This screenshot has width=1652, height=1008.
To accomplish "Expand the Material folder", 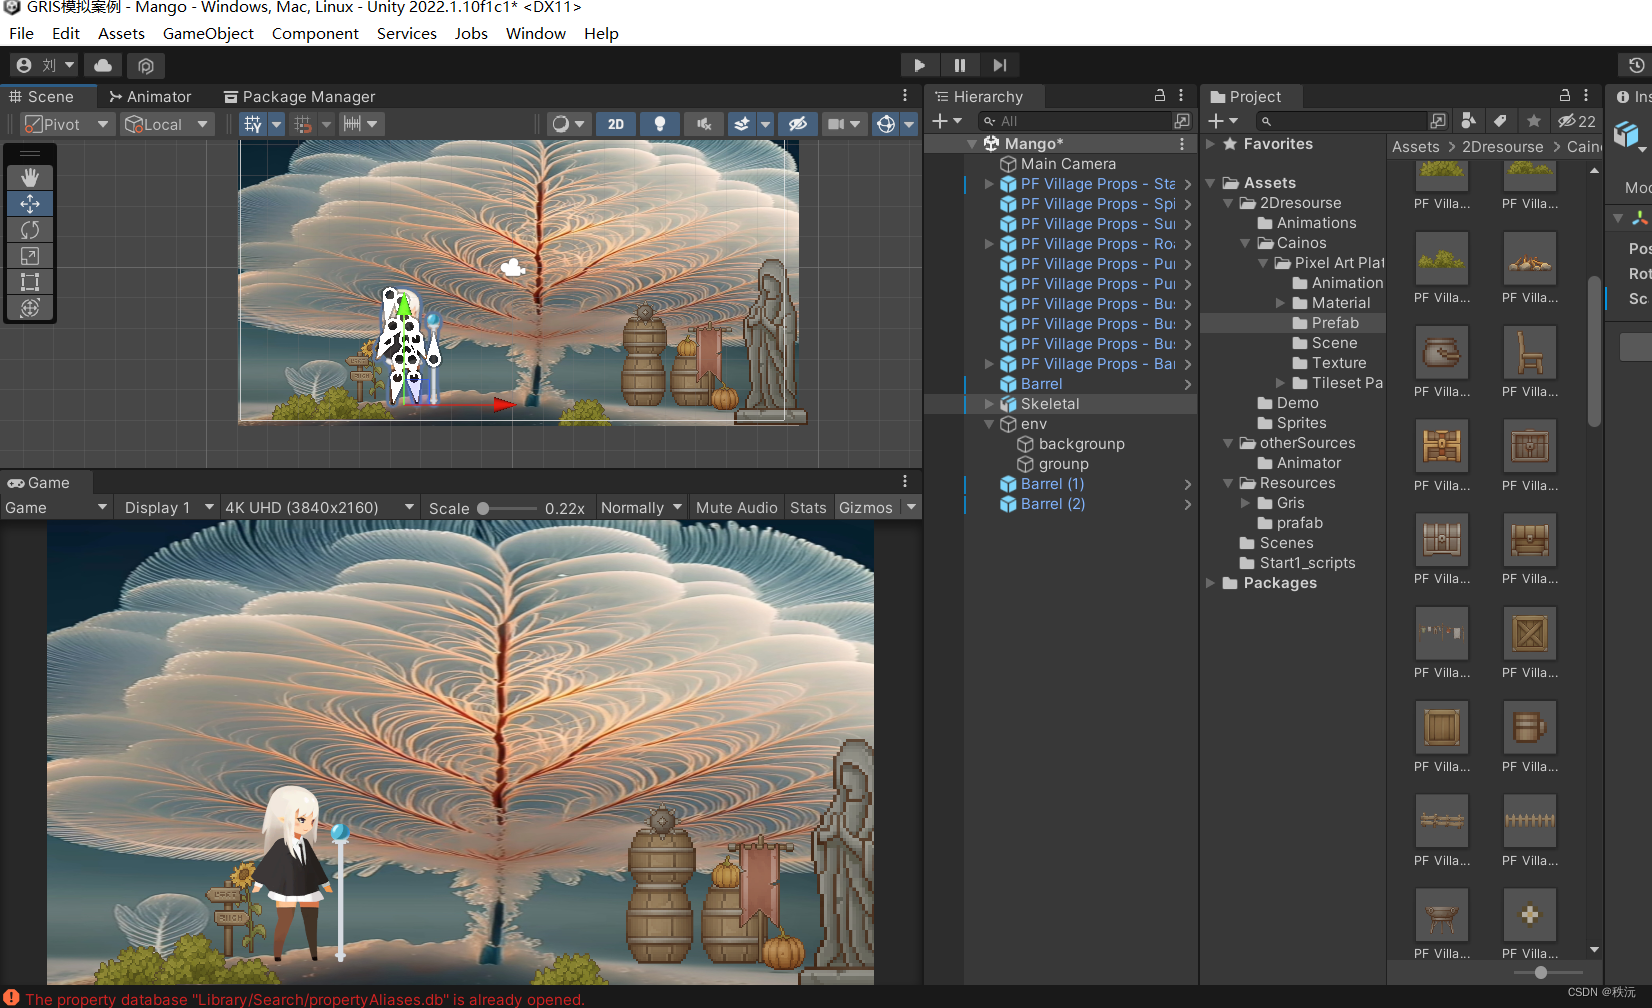I will point(1281,303).
